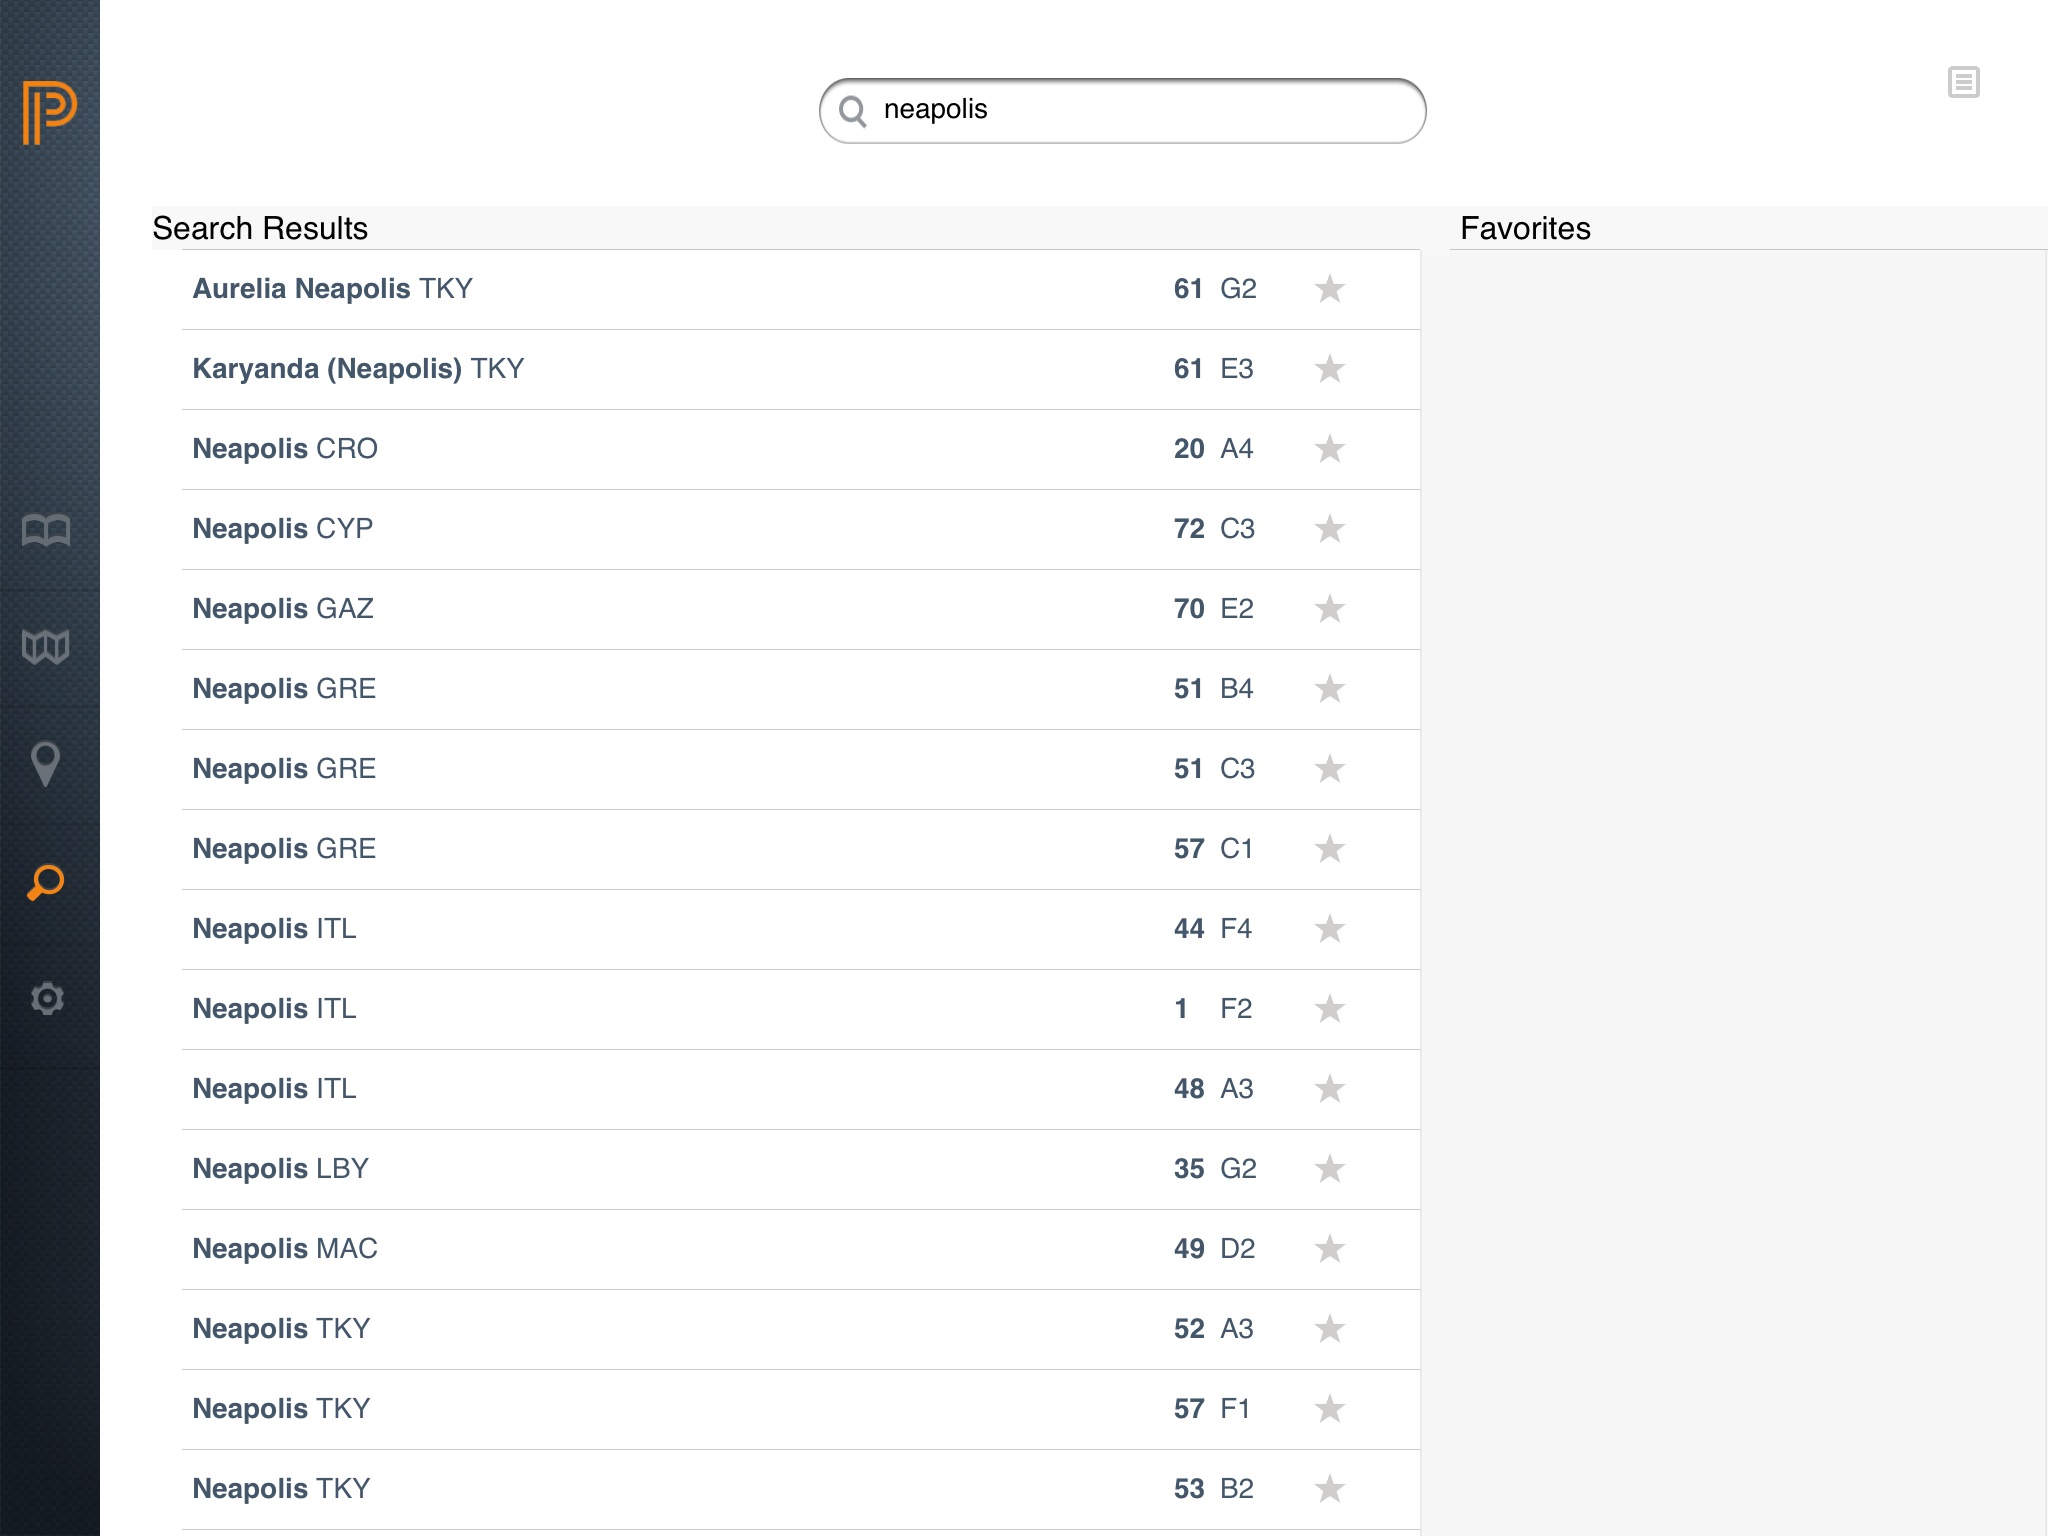Toggle favorite star for Neapolis MAC

(x=1329, y=1249)
